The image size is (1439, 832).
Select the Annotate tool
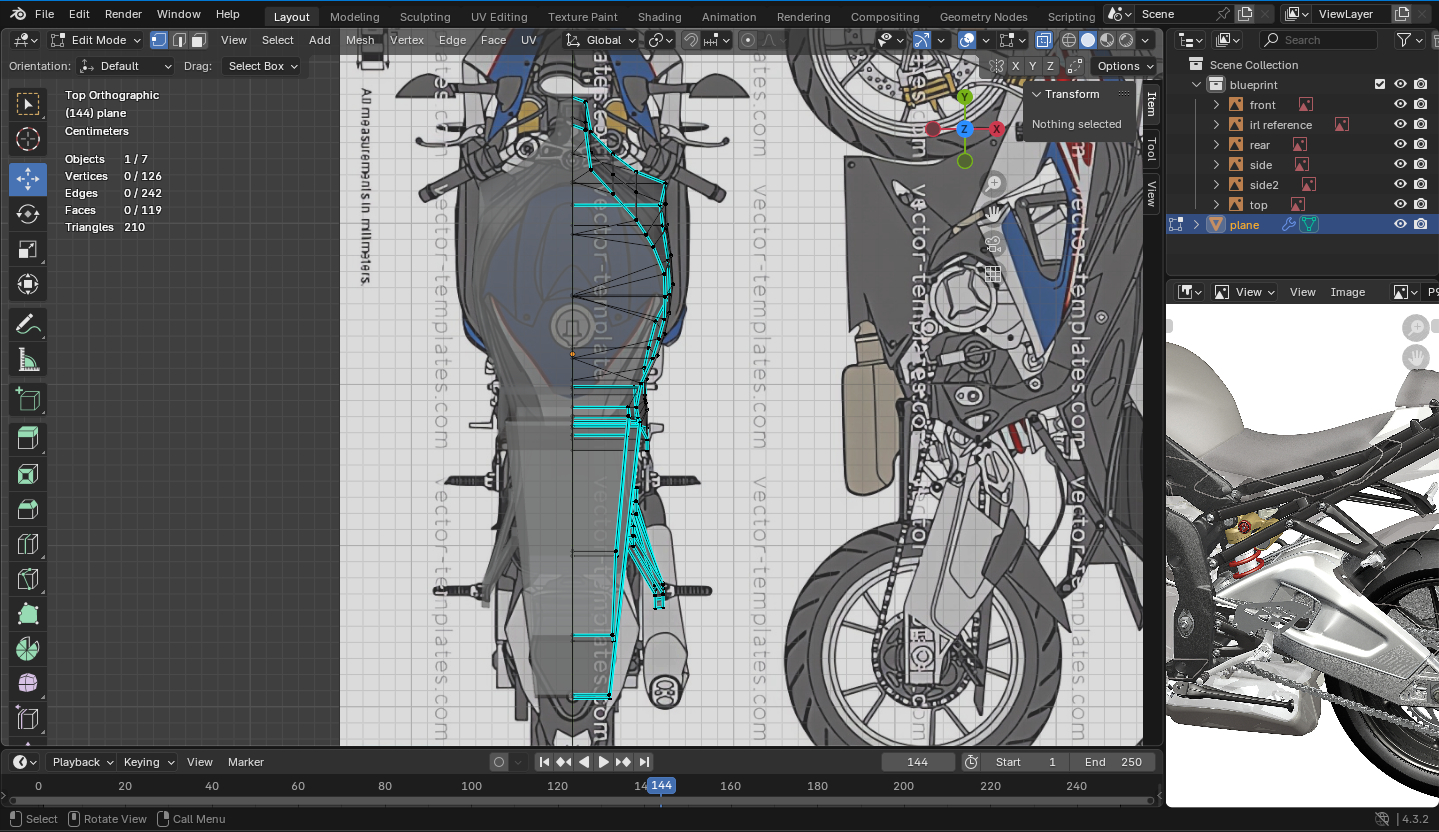tap(28, 324)
